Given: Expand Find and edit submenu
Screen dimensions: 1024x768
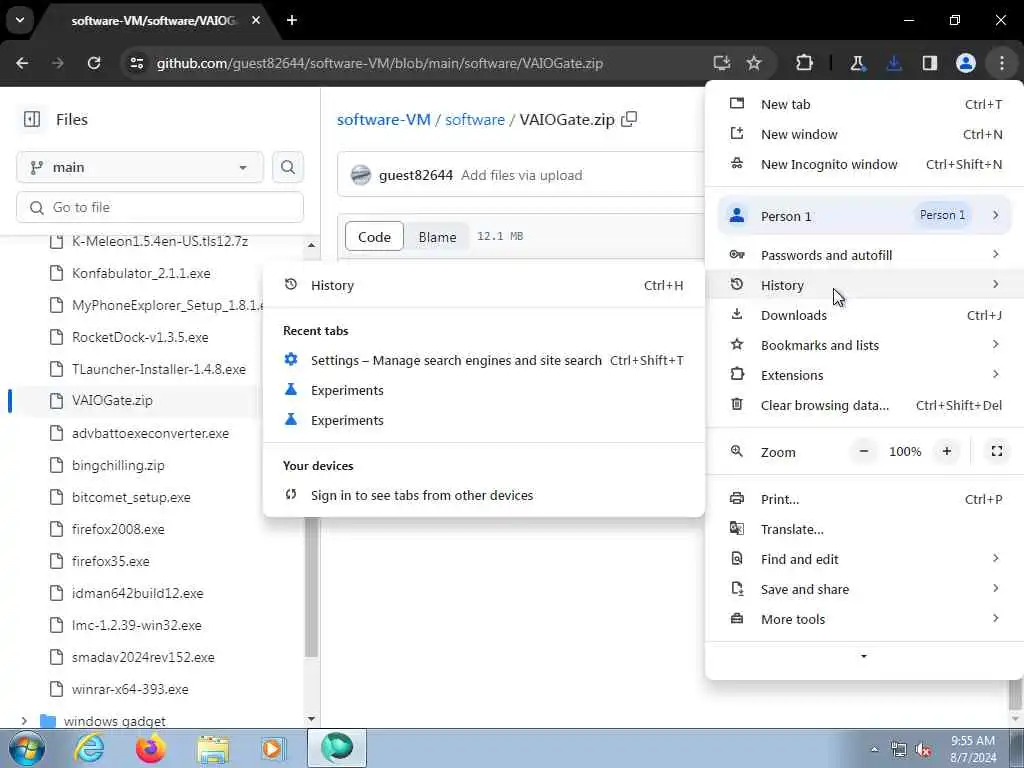Looking at the screenshot, I should (864, 559).
